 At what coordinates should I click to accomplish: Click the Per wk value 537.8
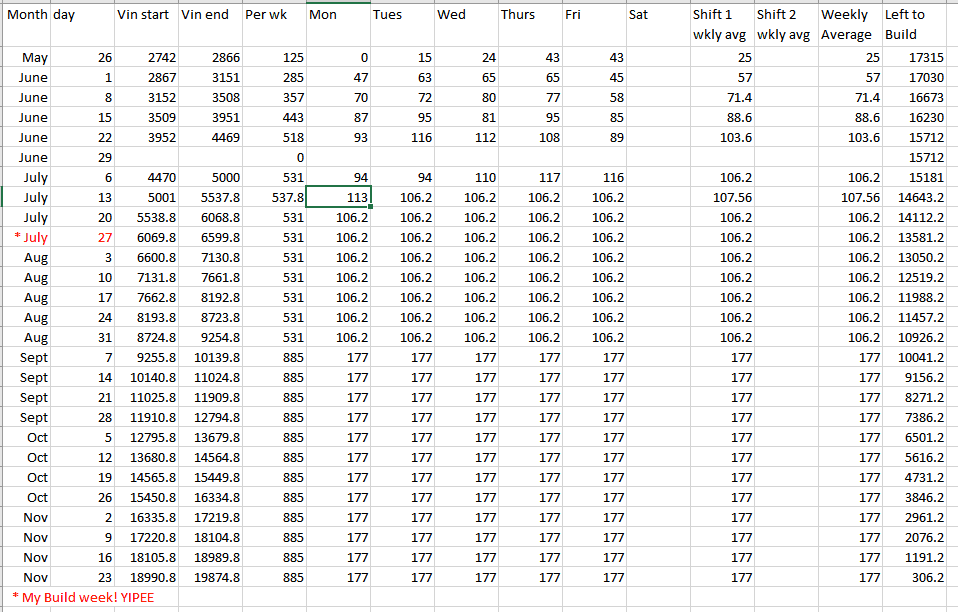point(273,197)
